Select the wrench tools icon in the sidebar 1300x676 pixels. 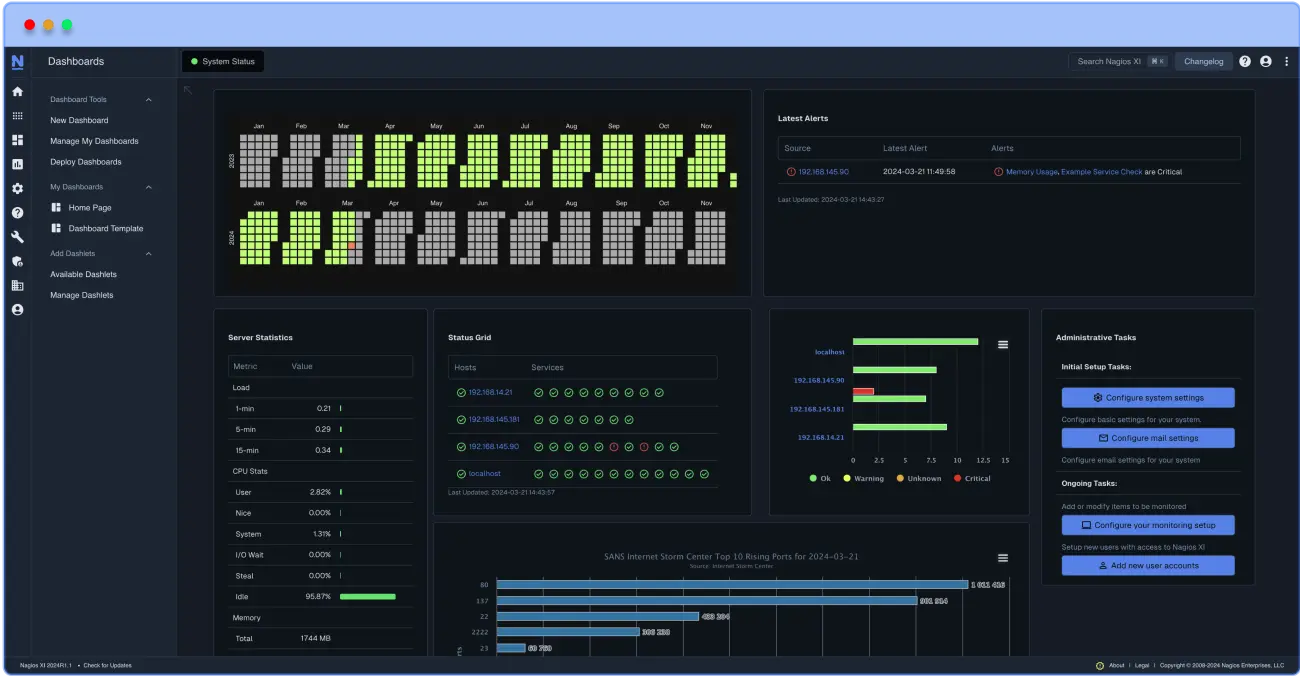(17, 236)
